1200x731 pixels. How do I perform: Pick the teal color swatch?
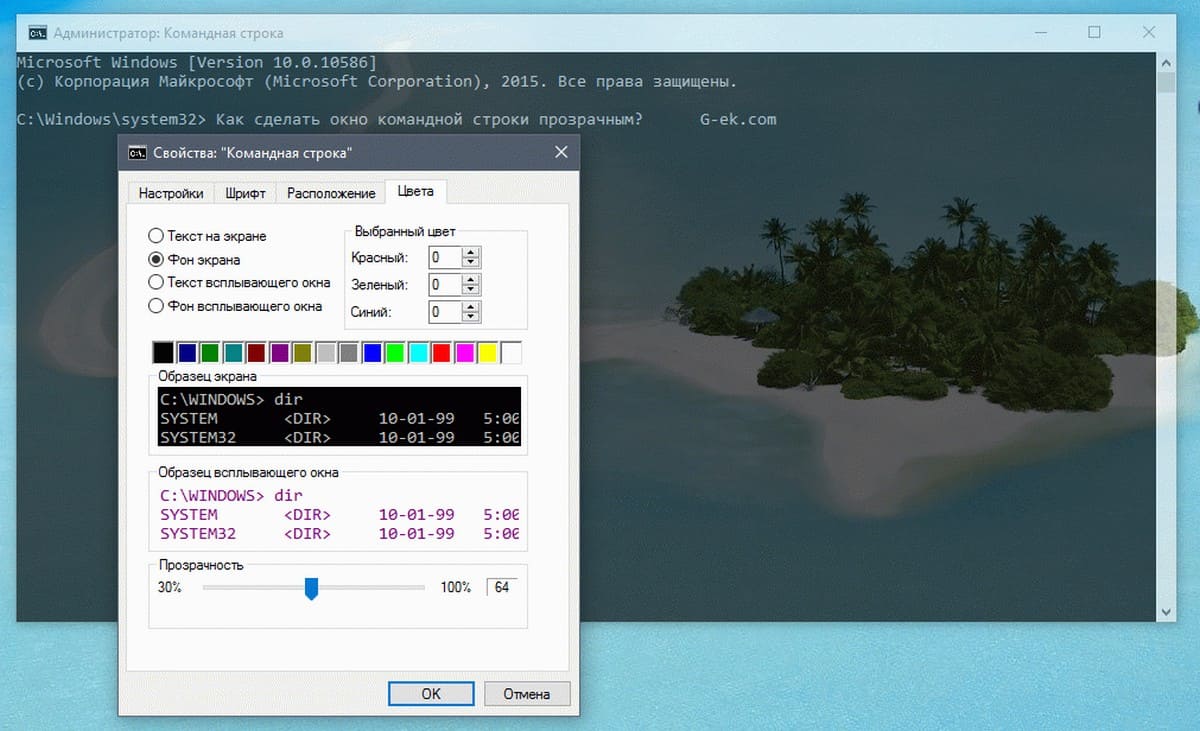pos(232,352)
